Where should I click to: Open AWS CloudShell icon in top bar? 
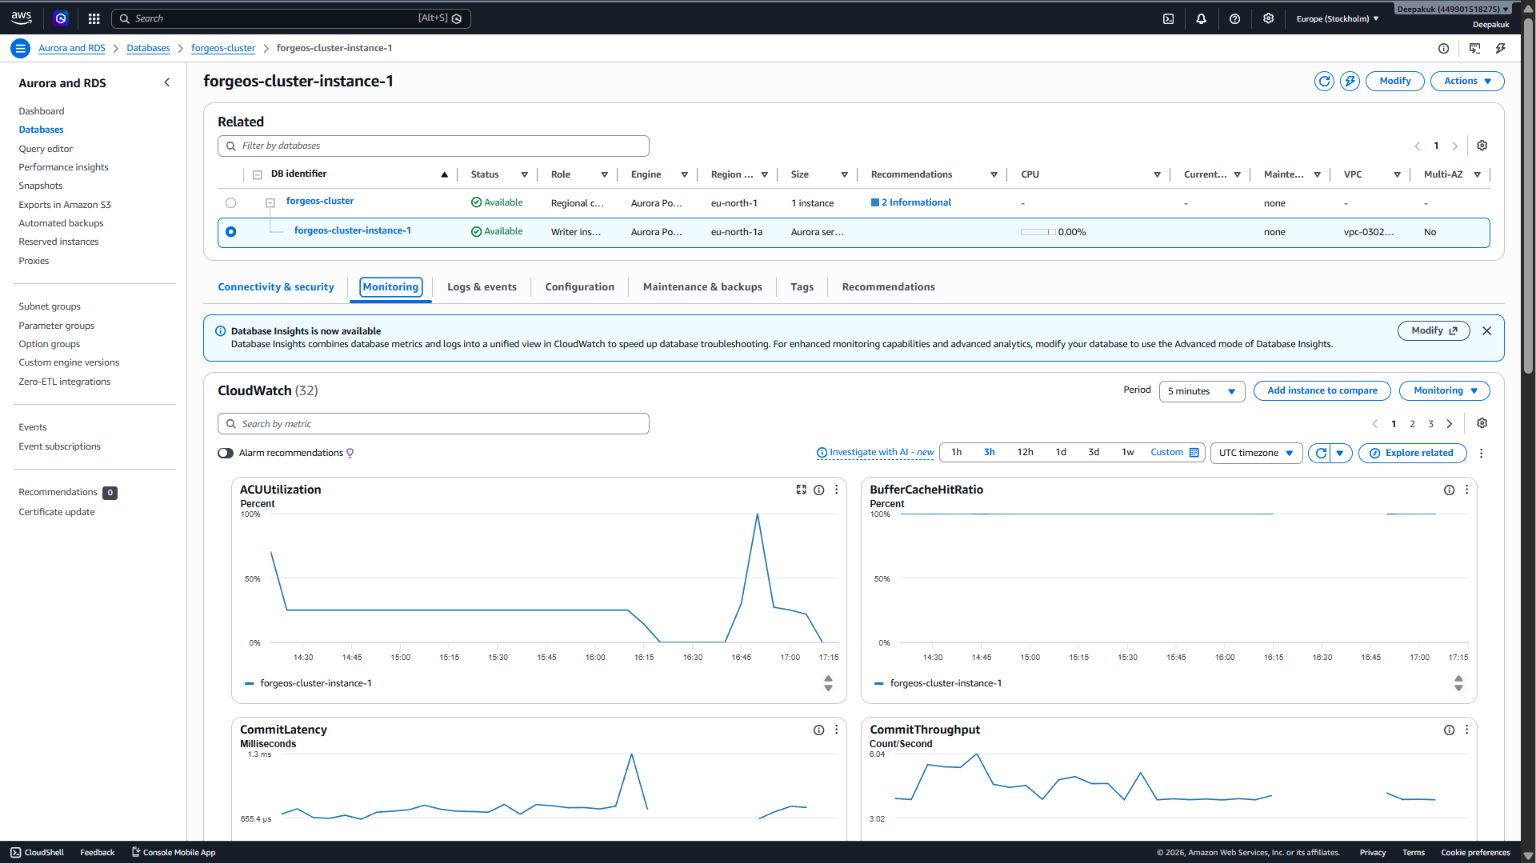tap(1168, 18)
